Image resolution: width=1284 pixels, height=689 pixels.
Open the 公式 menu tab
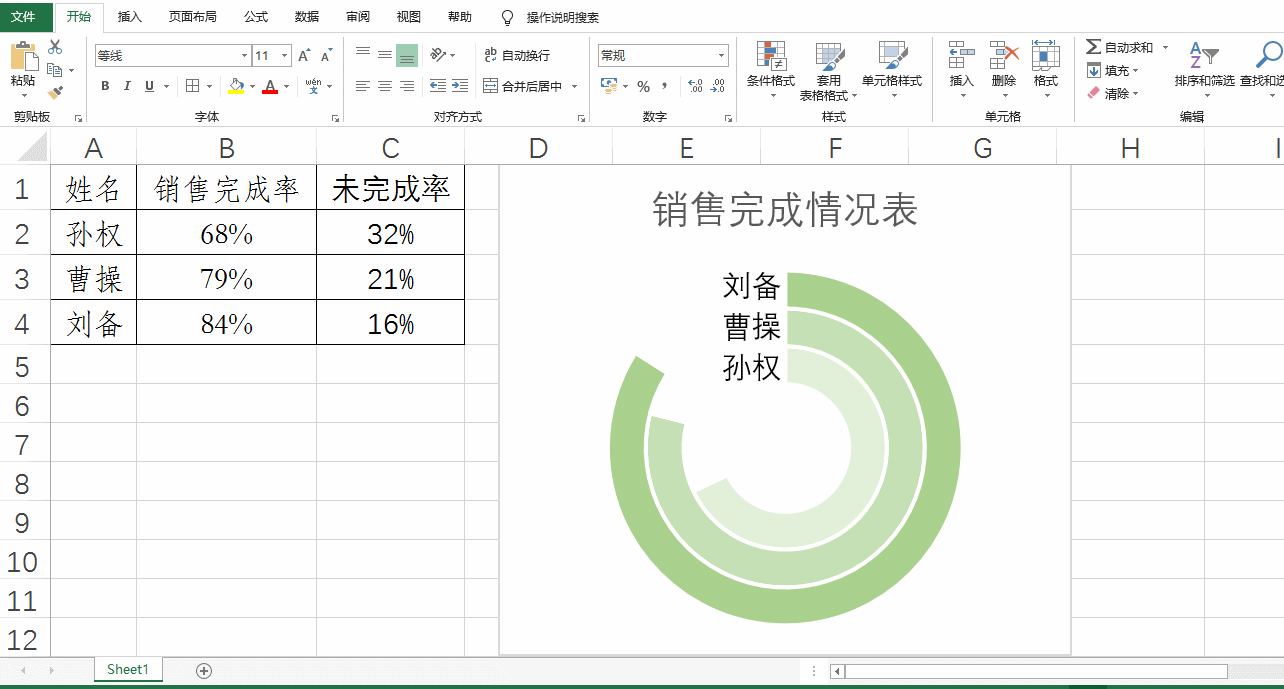tap(256, 16)
